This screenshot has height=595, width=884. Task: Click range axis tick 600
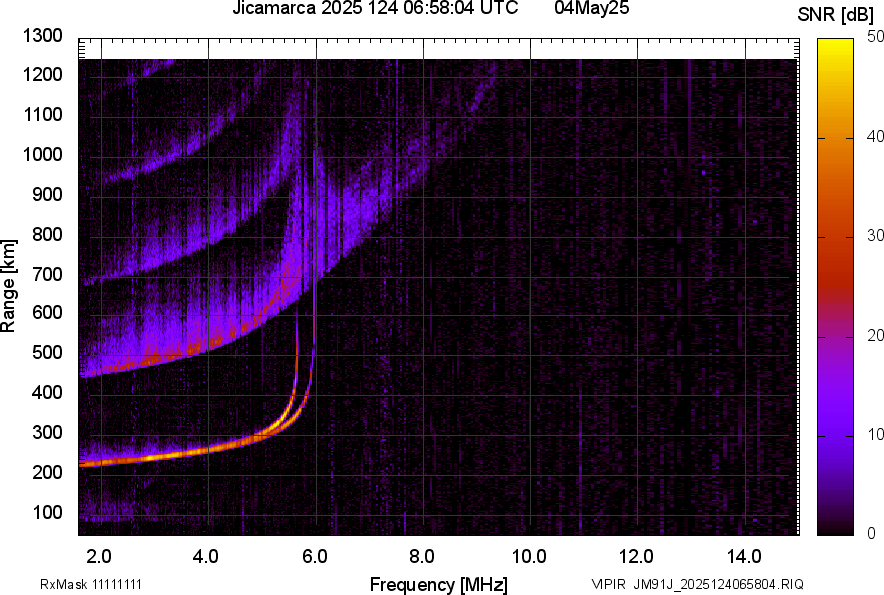pyautogui.click(x=47, y=312)
